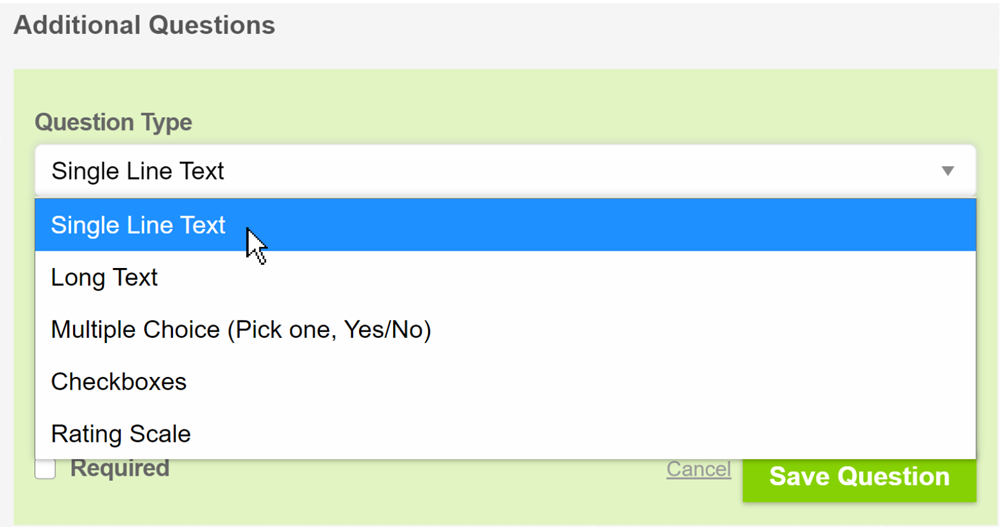
Task: Tick the Required checkbox
Action: pos(45,469)
